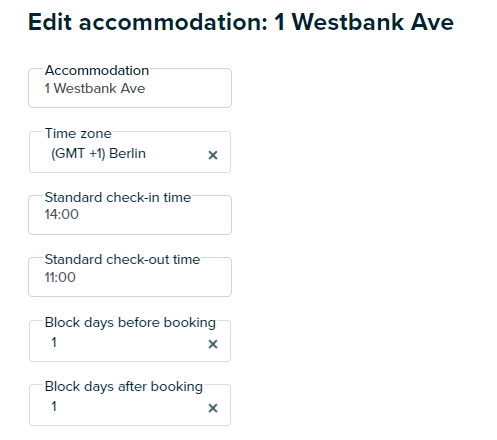Edit the Standard check-in time field
The width and height of the screenshot is (497, 440).
click(x=130, y=215)
